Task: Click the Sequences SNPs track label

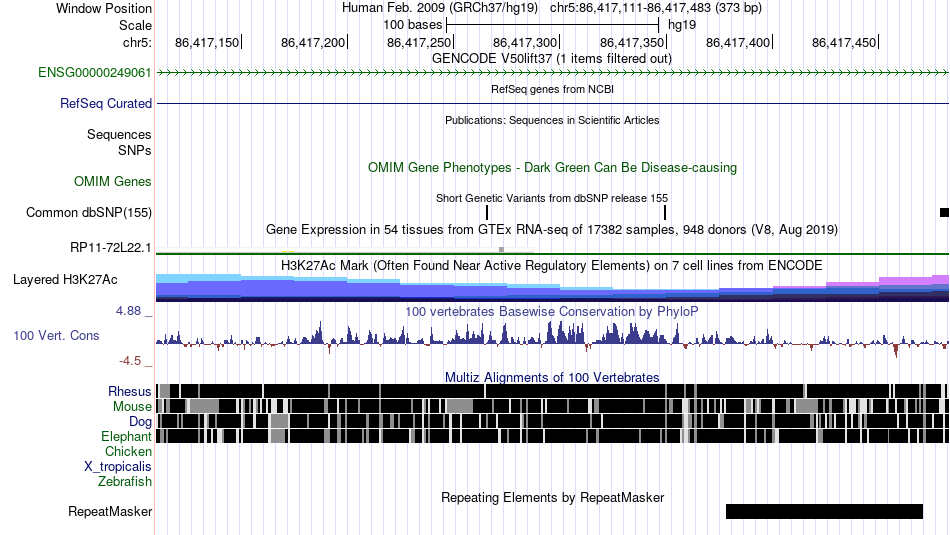Action: [119, 142]
